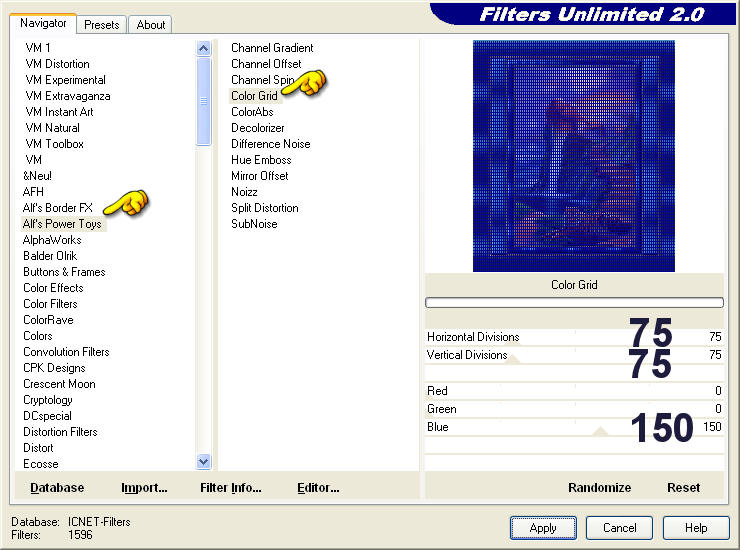Select Alf's Power Toys category

tap(62, 224)
